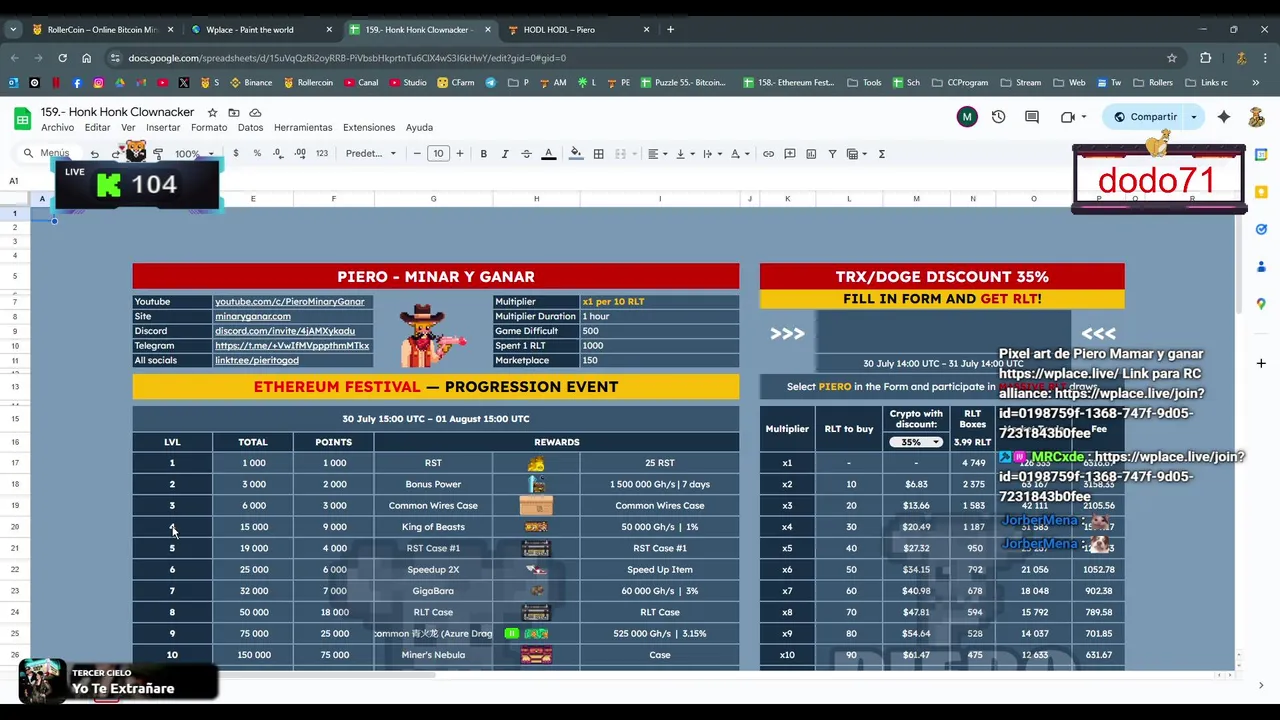
Task: Open the minaryganar.com link
Action: click(253, 316)
